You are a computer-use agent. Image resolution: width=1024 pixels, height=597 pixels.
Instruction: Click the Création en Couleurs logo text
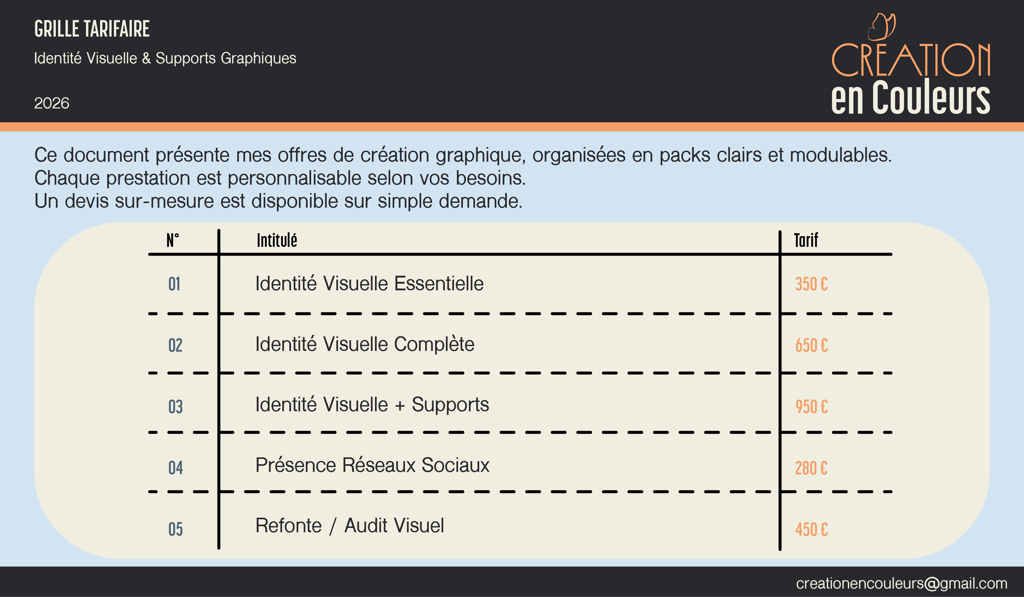910,80
